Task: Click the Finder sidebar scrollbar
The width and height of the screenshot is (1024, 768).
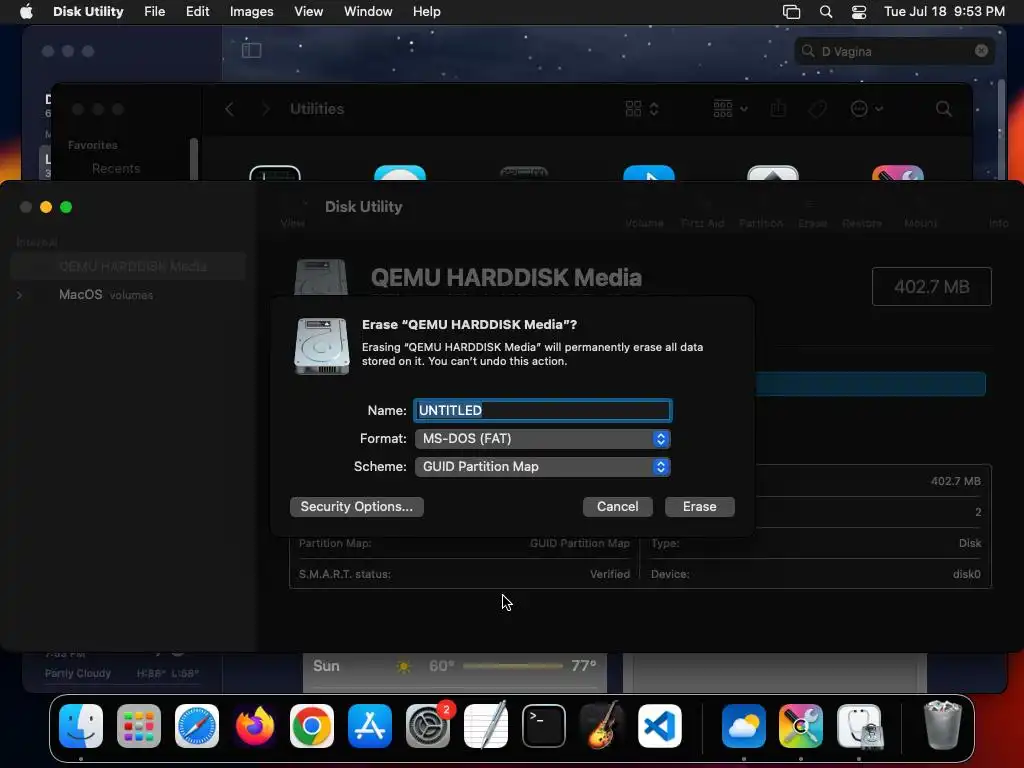Action: point(193,159)
